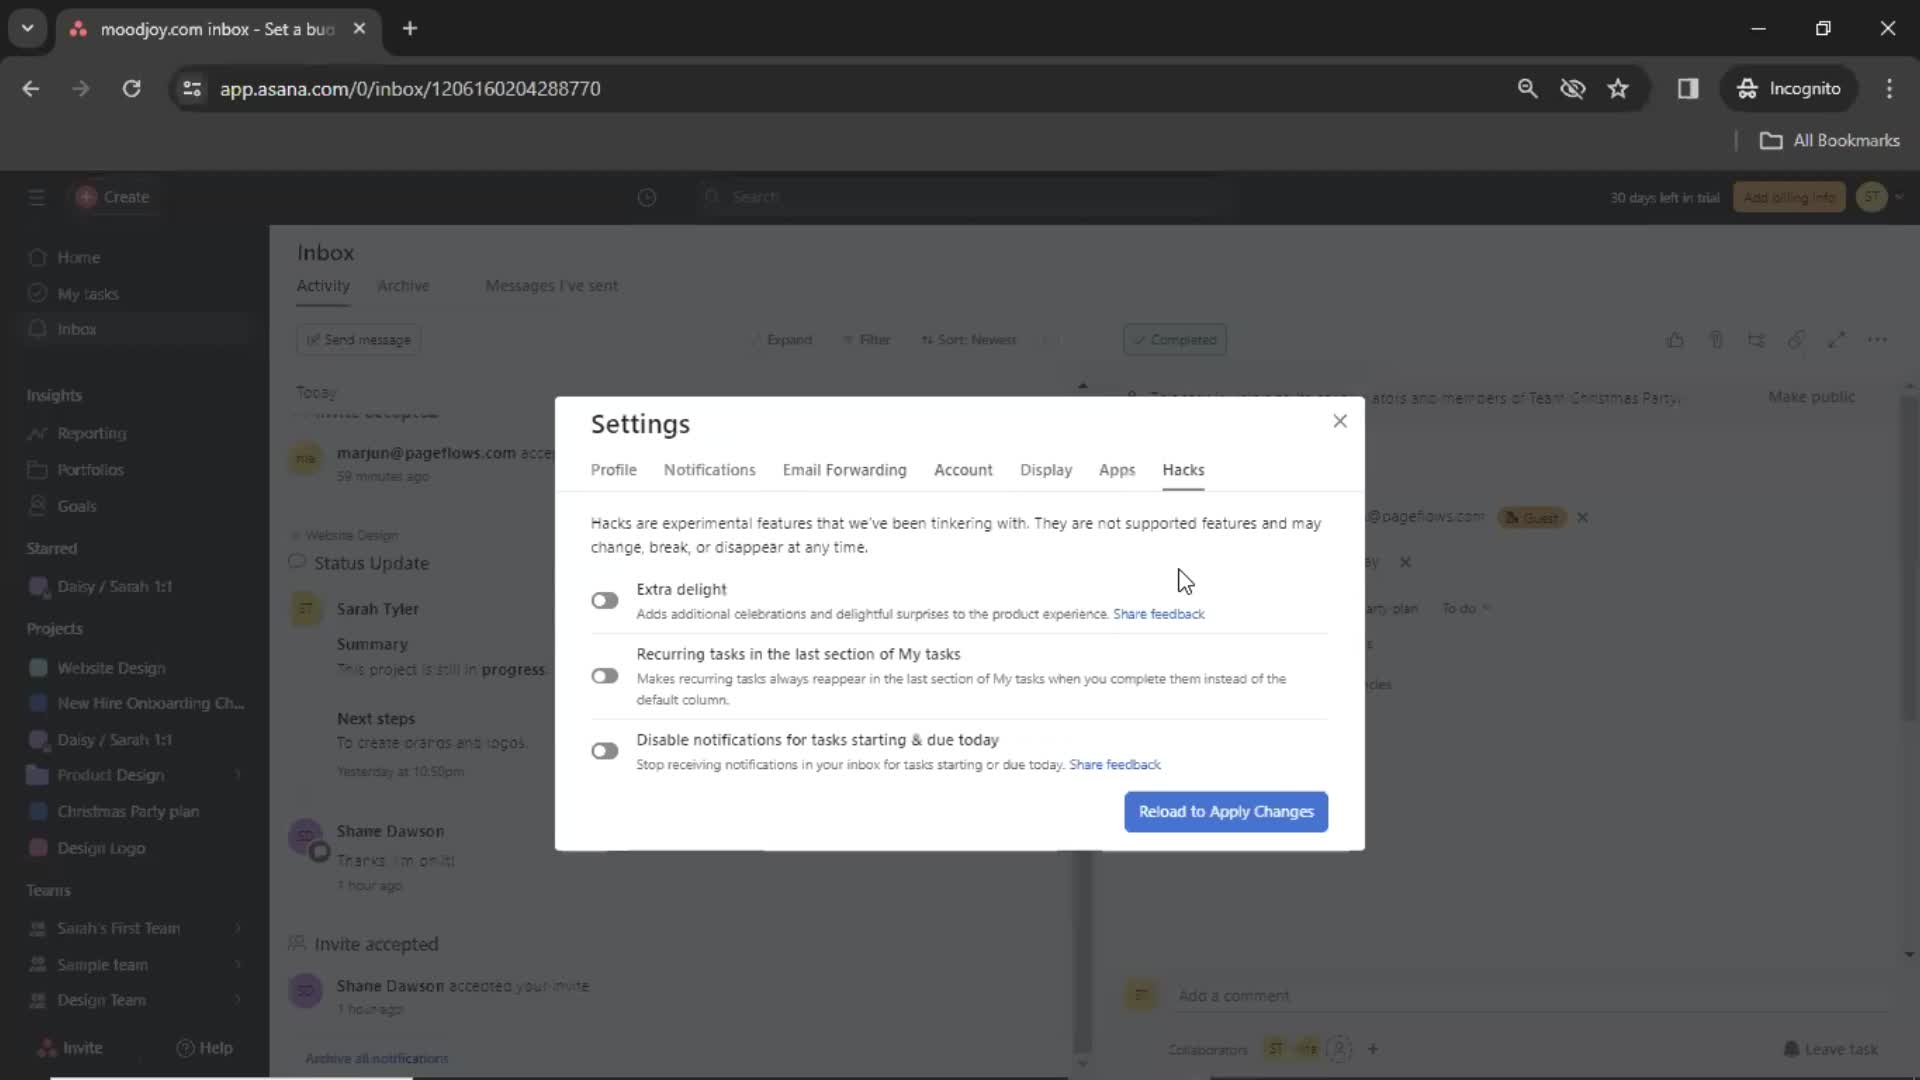Open task in full screen icon
The image size is (1920, 1080).
coord(1836,340)
